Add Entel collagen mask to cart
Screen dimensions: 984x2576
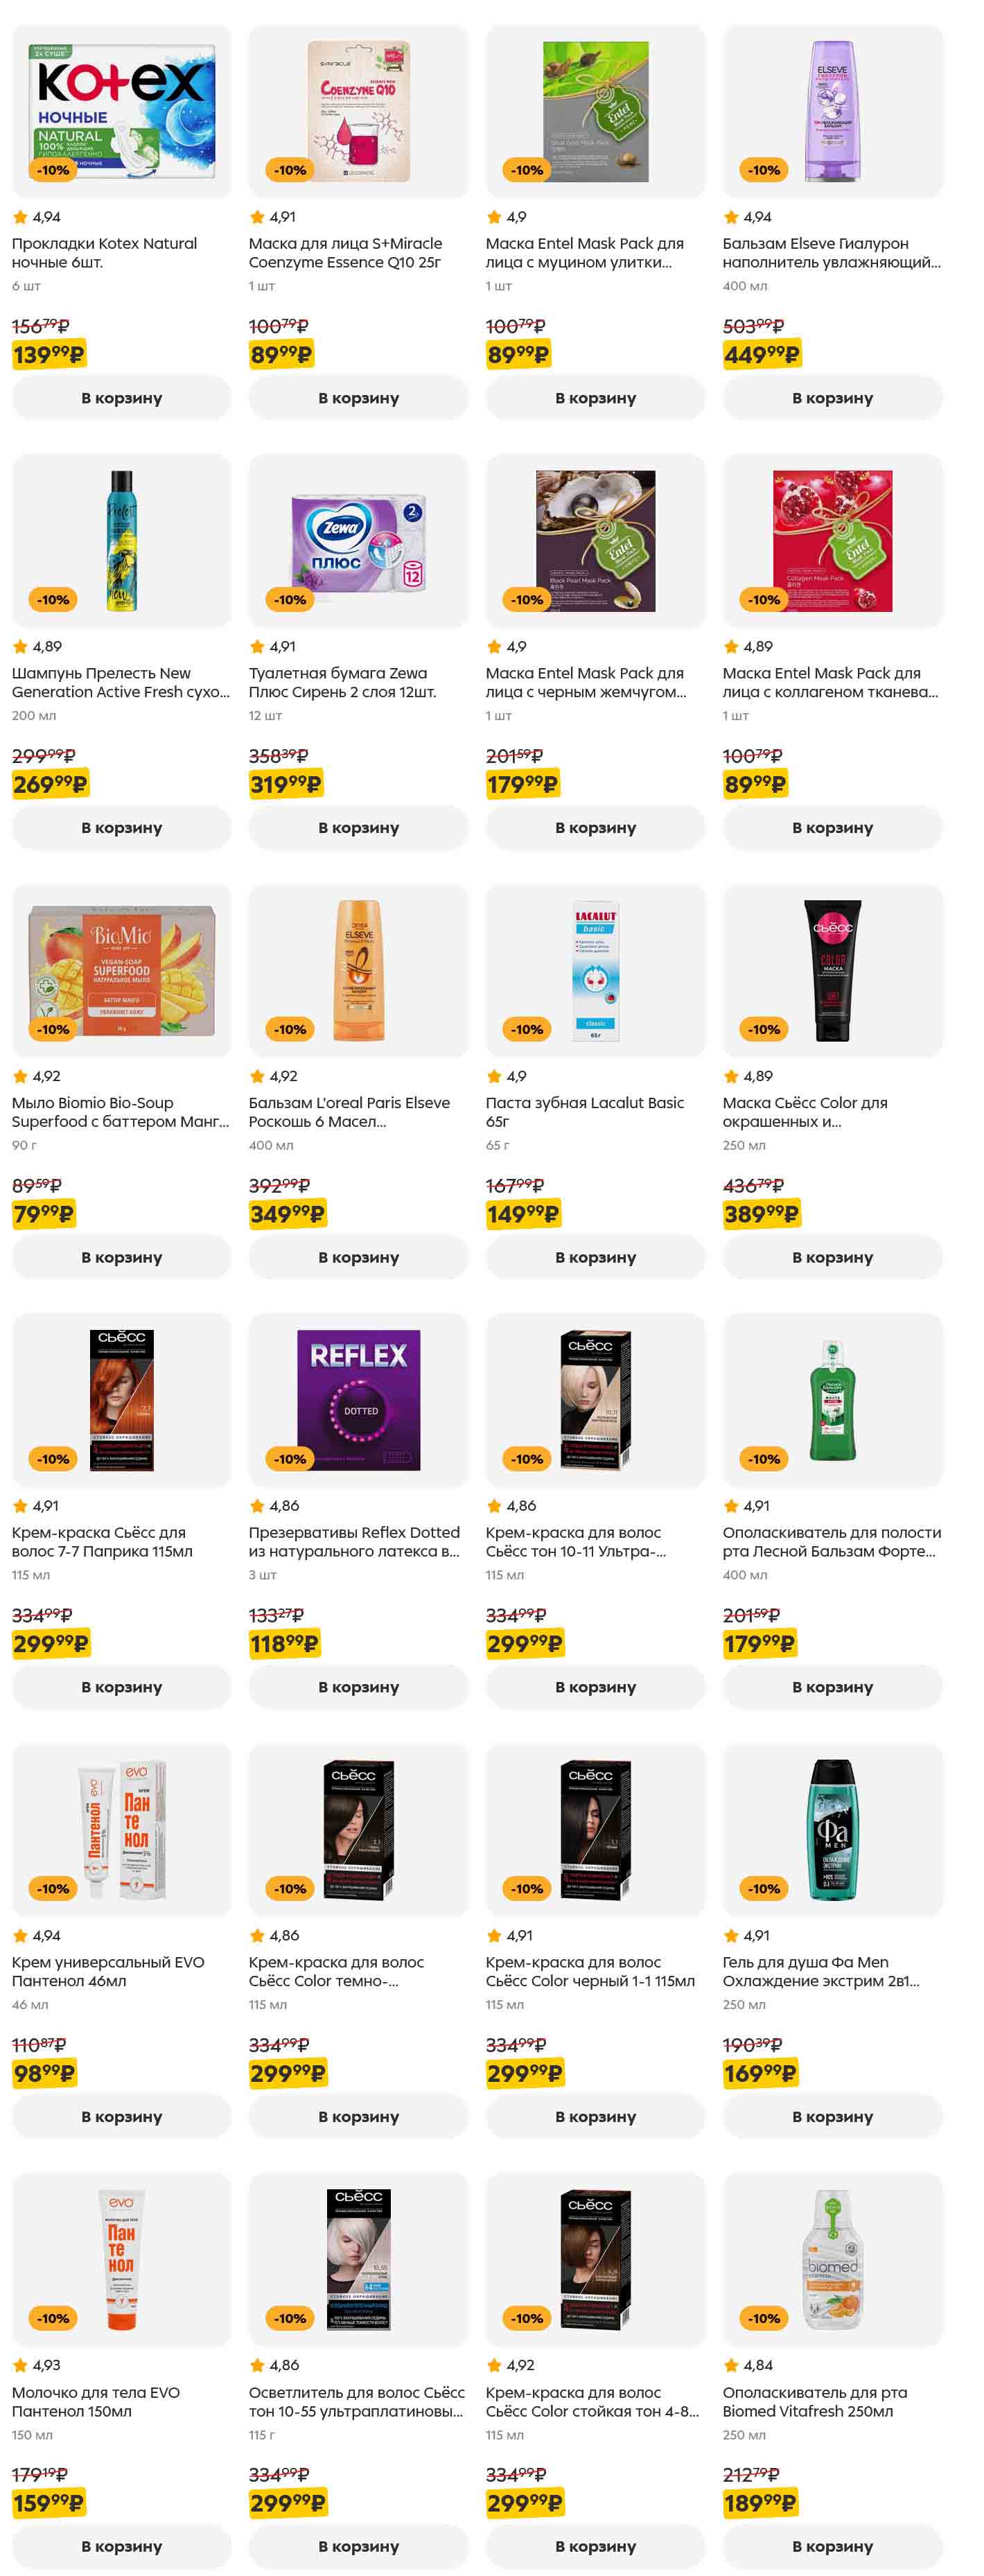832,828
